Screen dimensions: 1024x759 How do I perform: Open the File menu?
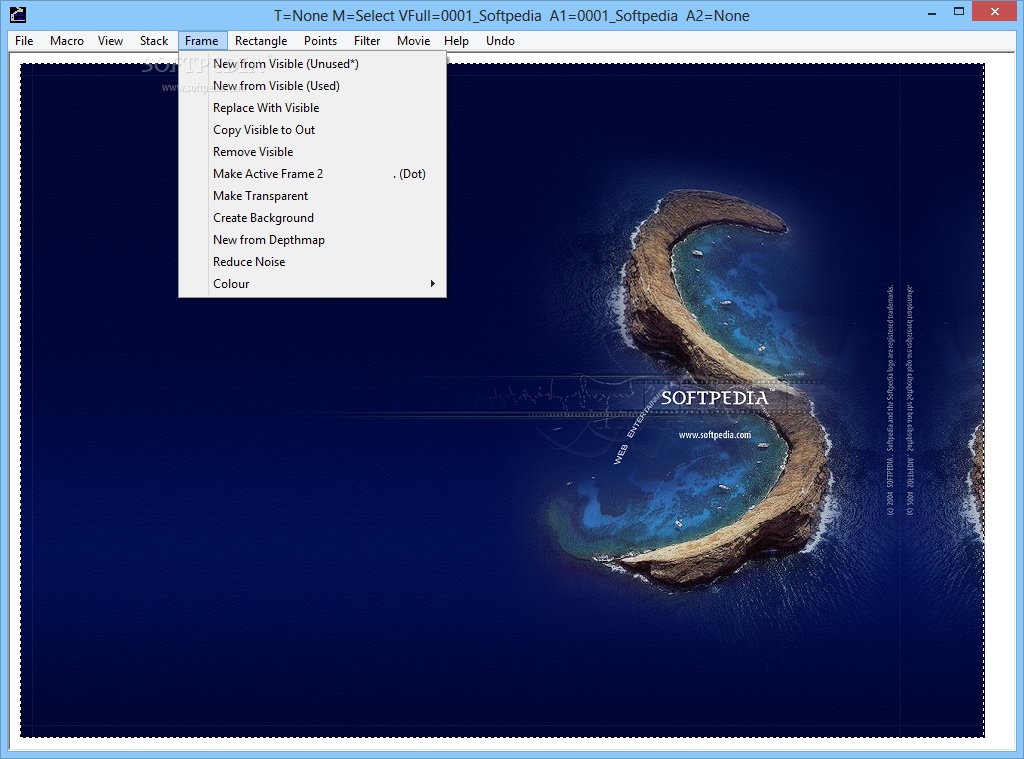tap(24, 40)
